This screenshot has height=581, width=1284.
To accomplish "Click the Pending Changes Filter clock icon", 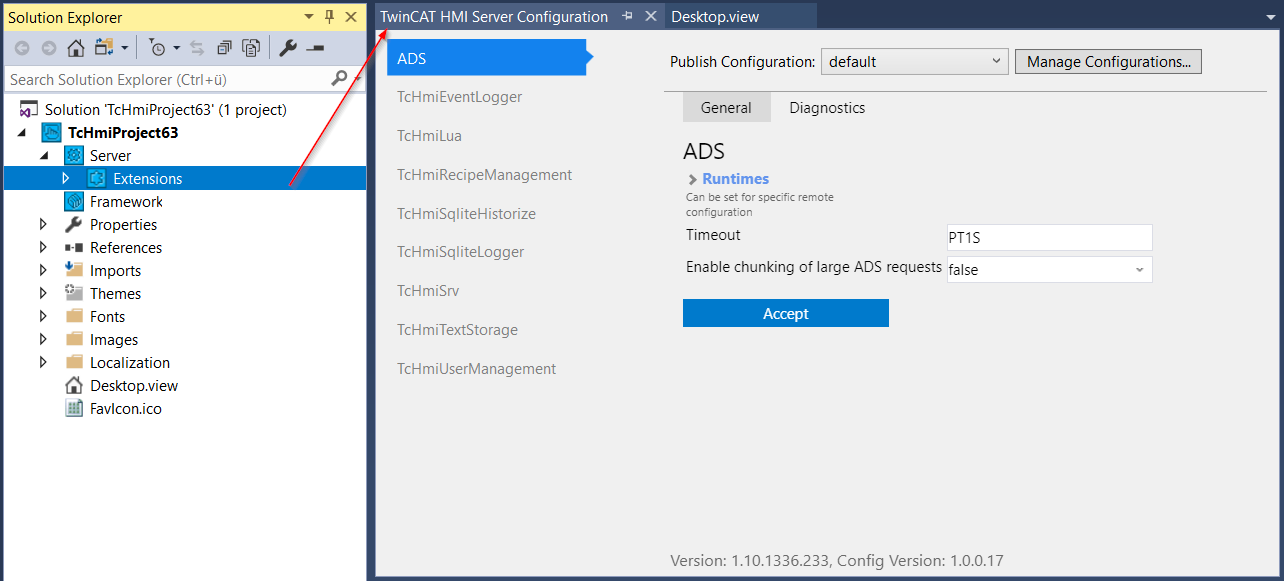I will click(x=158, y=48).
